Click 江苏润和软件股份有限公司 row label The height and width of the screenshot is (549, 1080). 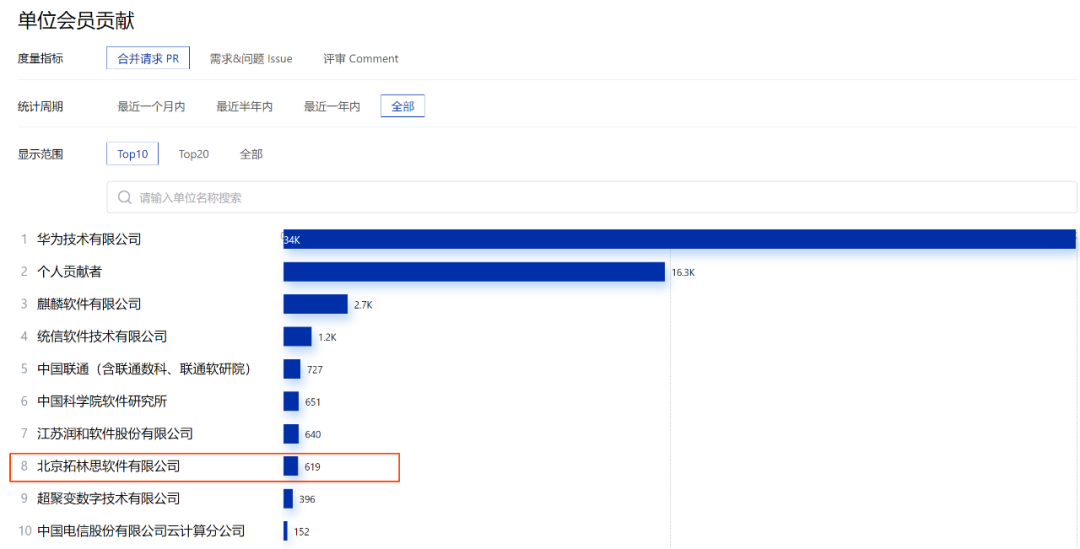115,433
